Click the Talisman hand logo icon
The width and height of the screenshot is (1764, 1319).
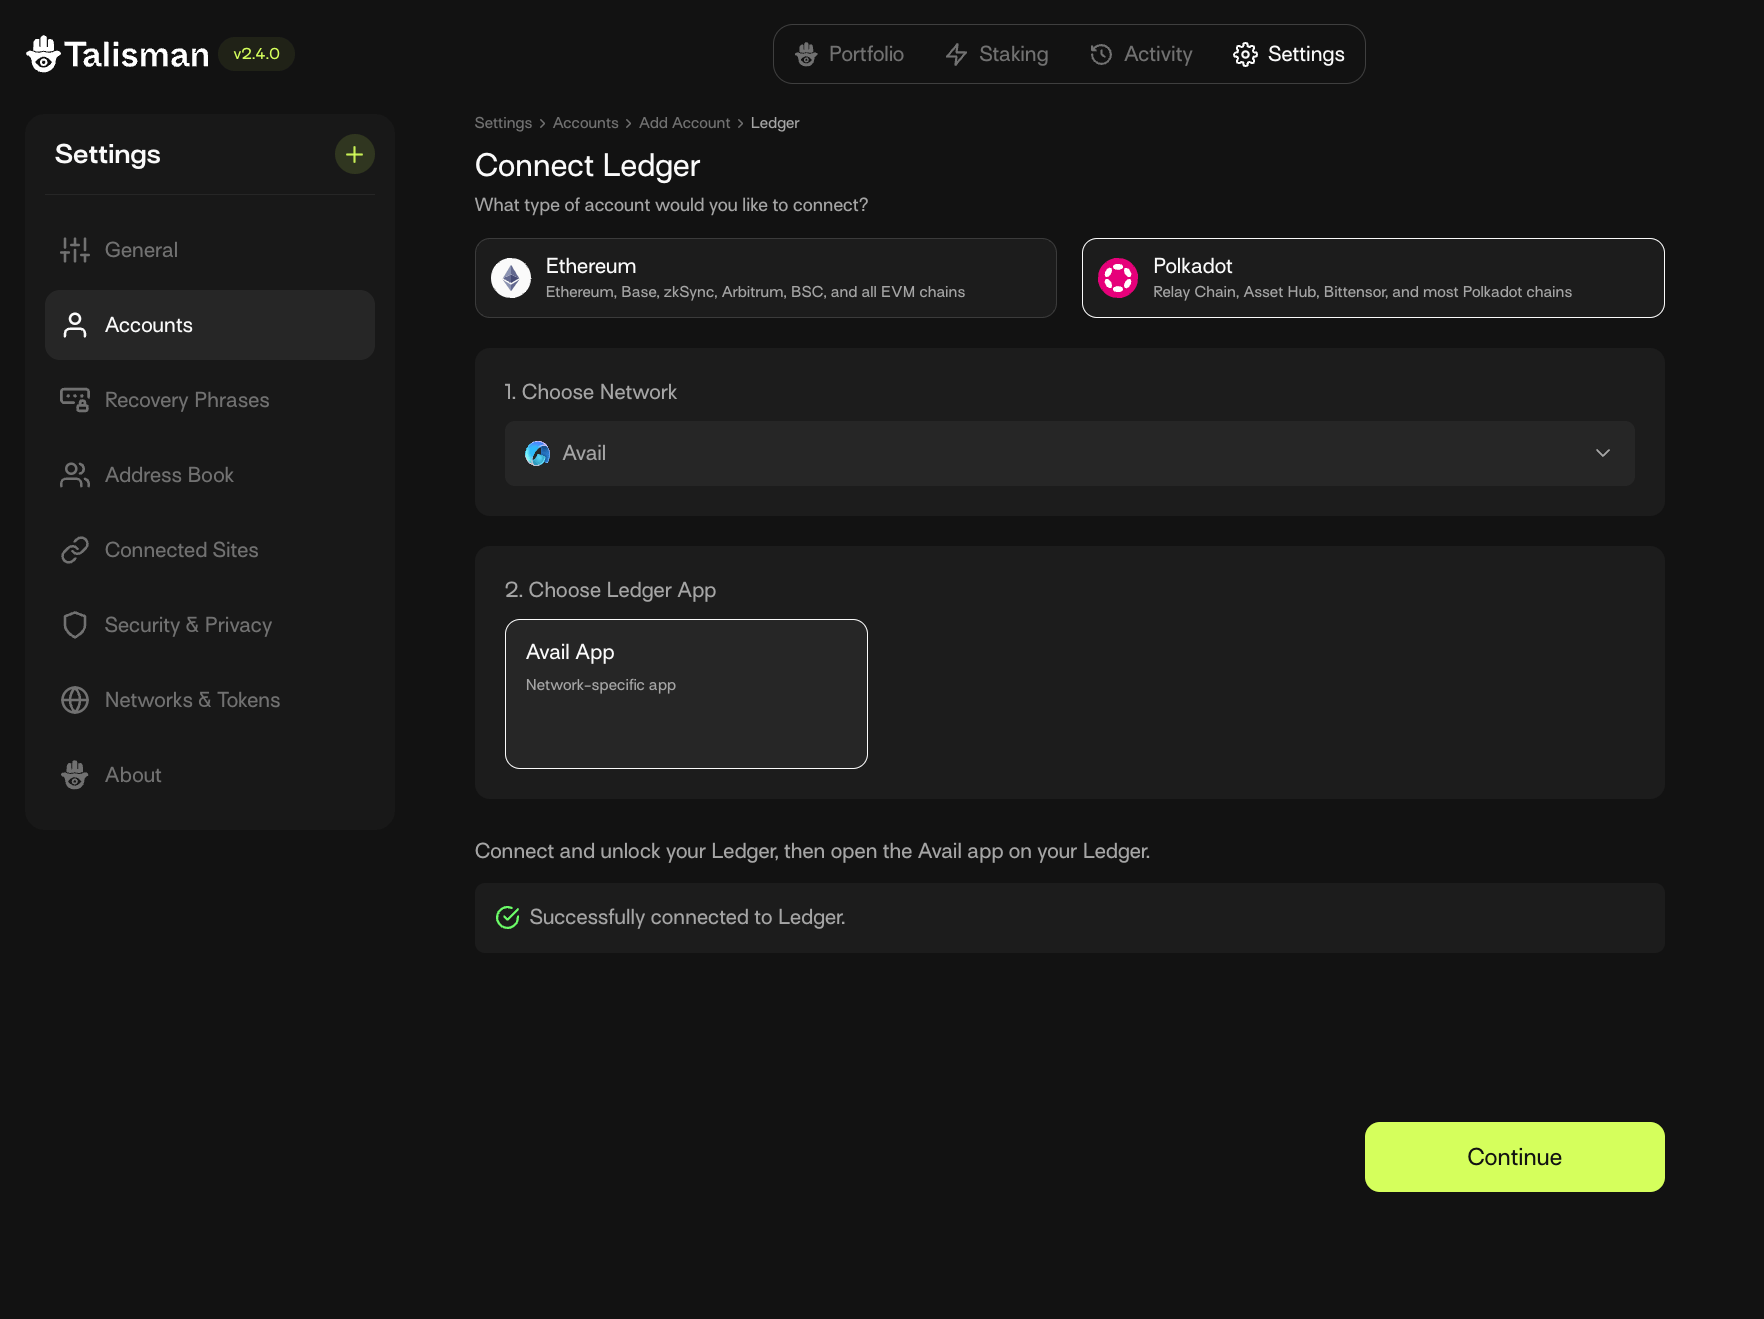coord(43,54)
